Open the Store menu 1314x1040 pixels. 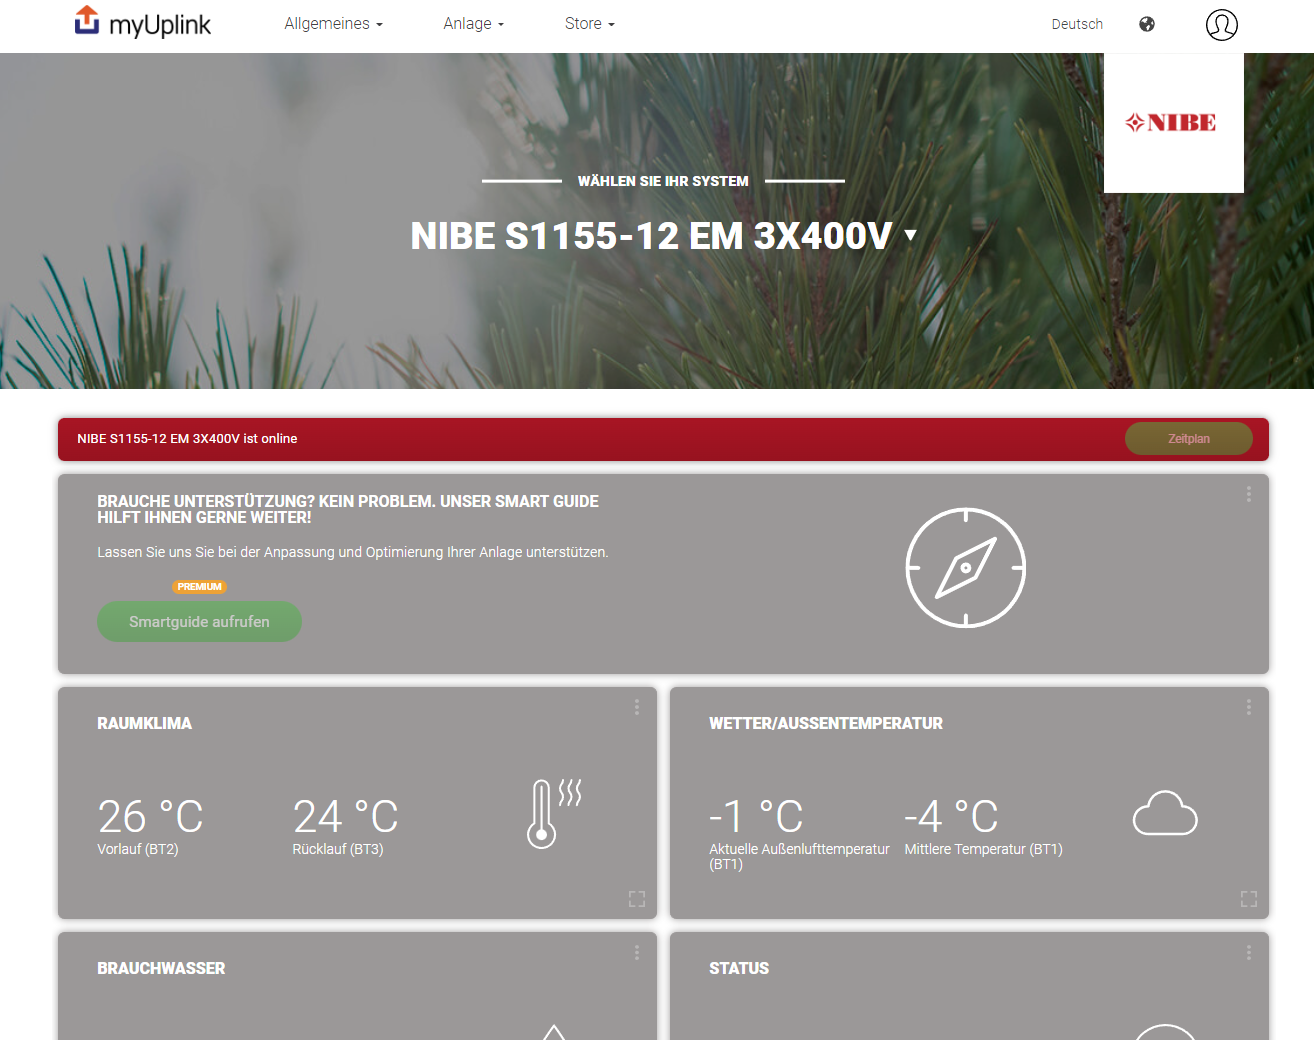[589, 24]
